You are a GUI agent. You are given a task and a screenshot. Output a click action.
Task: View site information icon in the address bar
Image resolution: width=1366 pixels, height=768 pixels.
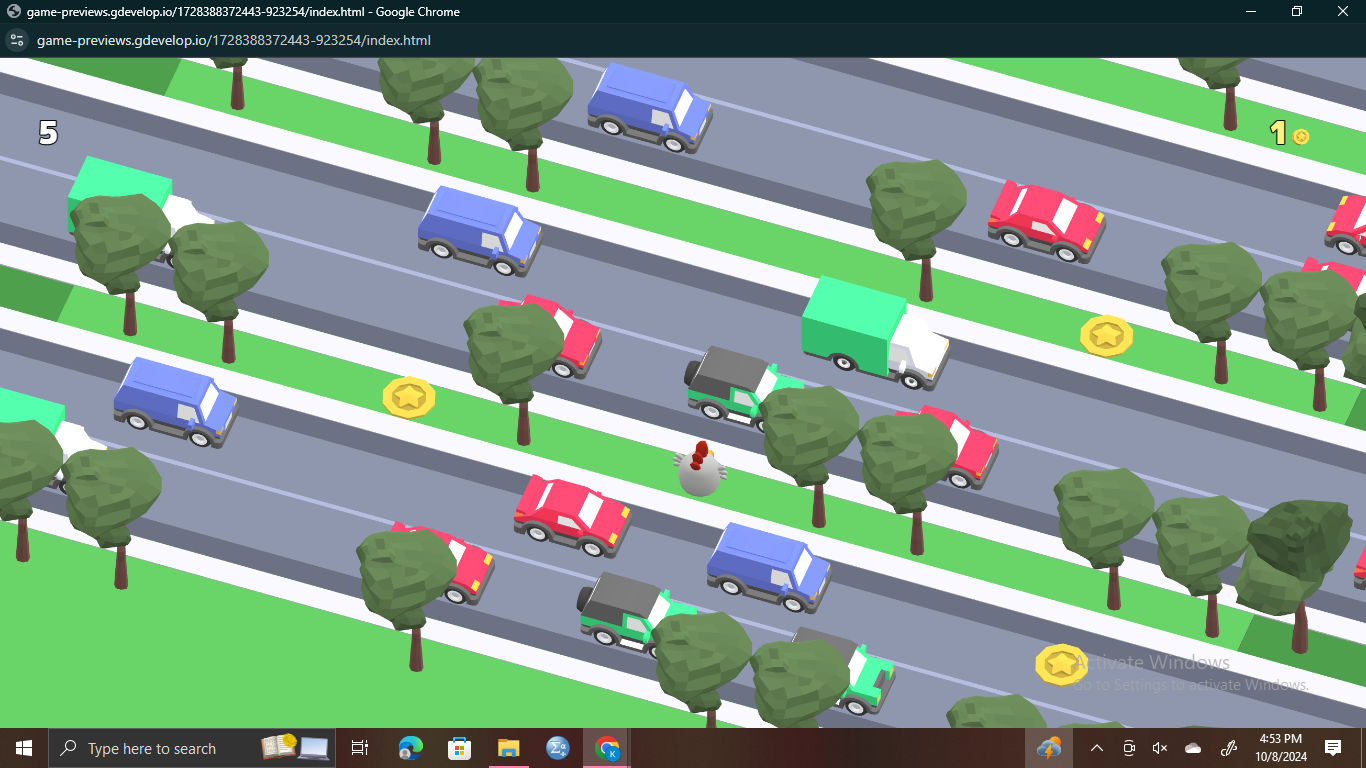point(16,41)
